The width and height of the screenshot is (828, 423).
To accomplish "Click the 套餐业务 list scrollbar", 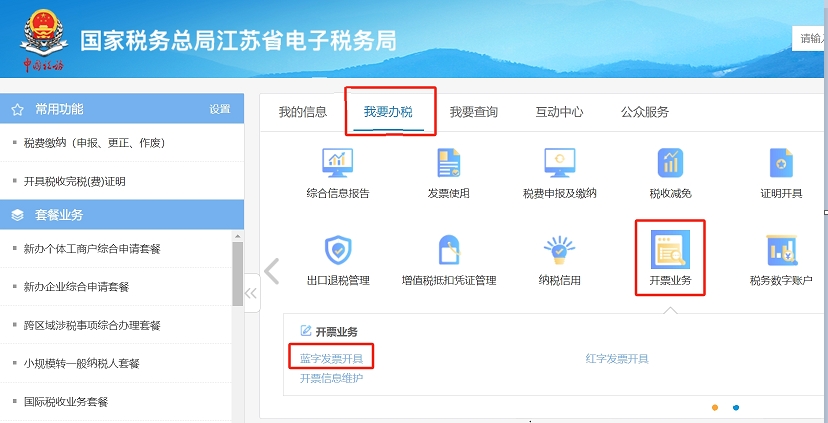I will click(x=238, y=274).
